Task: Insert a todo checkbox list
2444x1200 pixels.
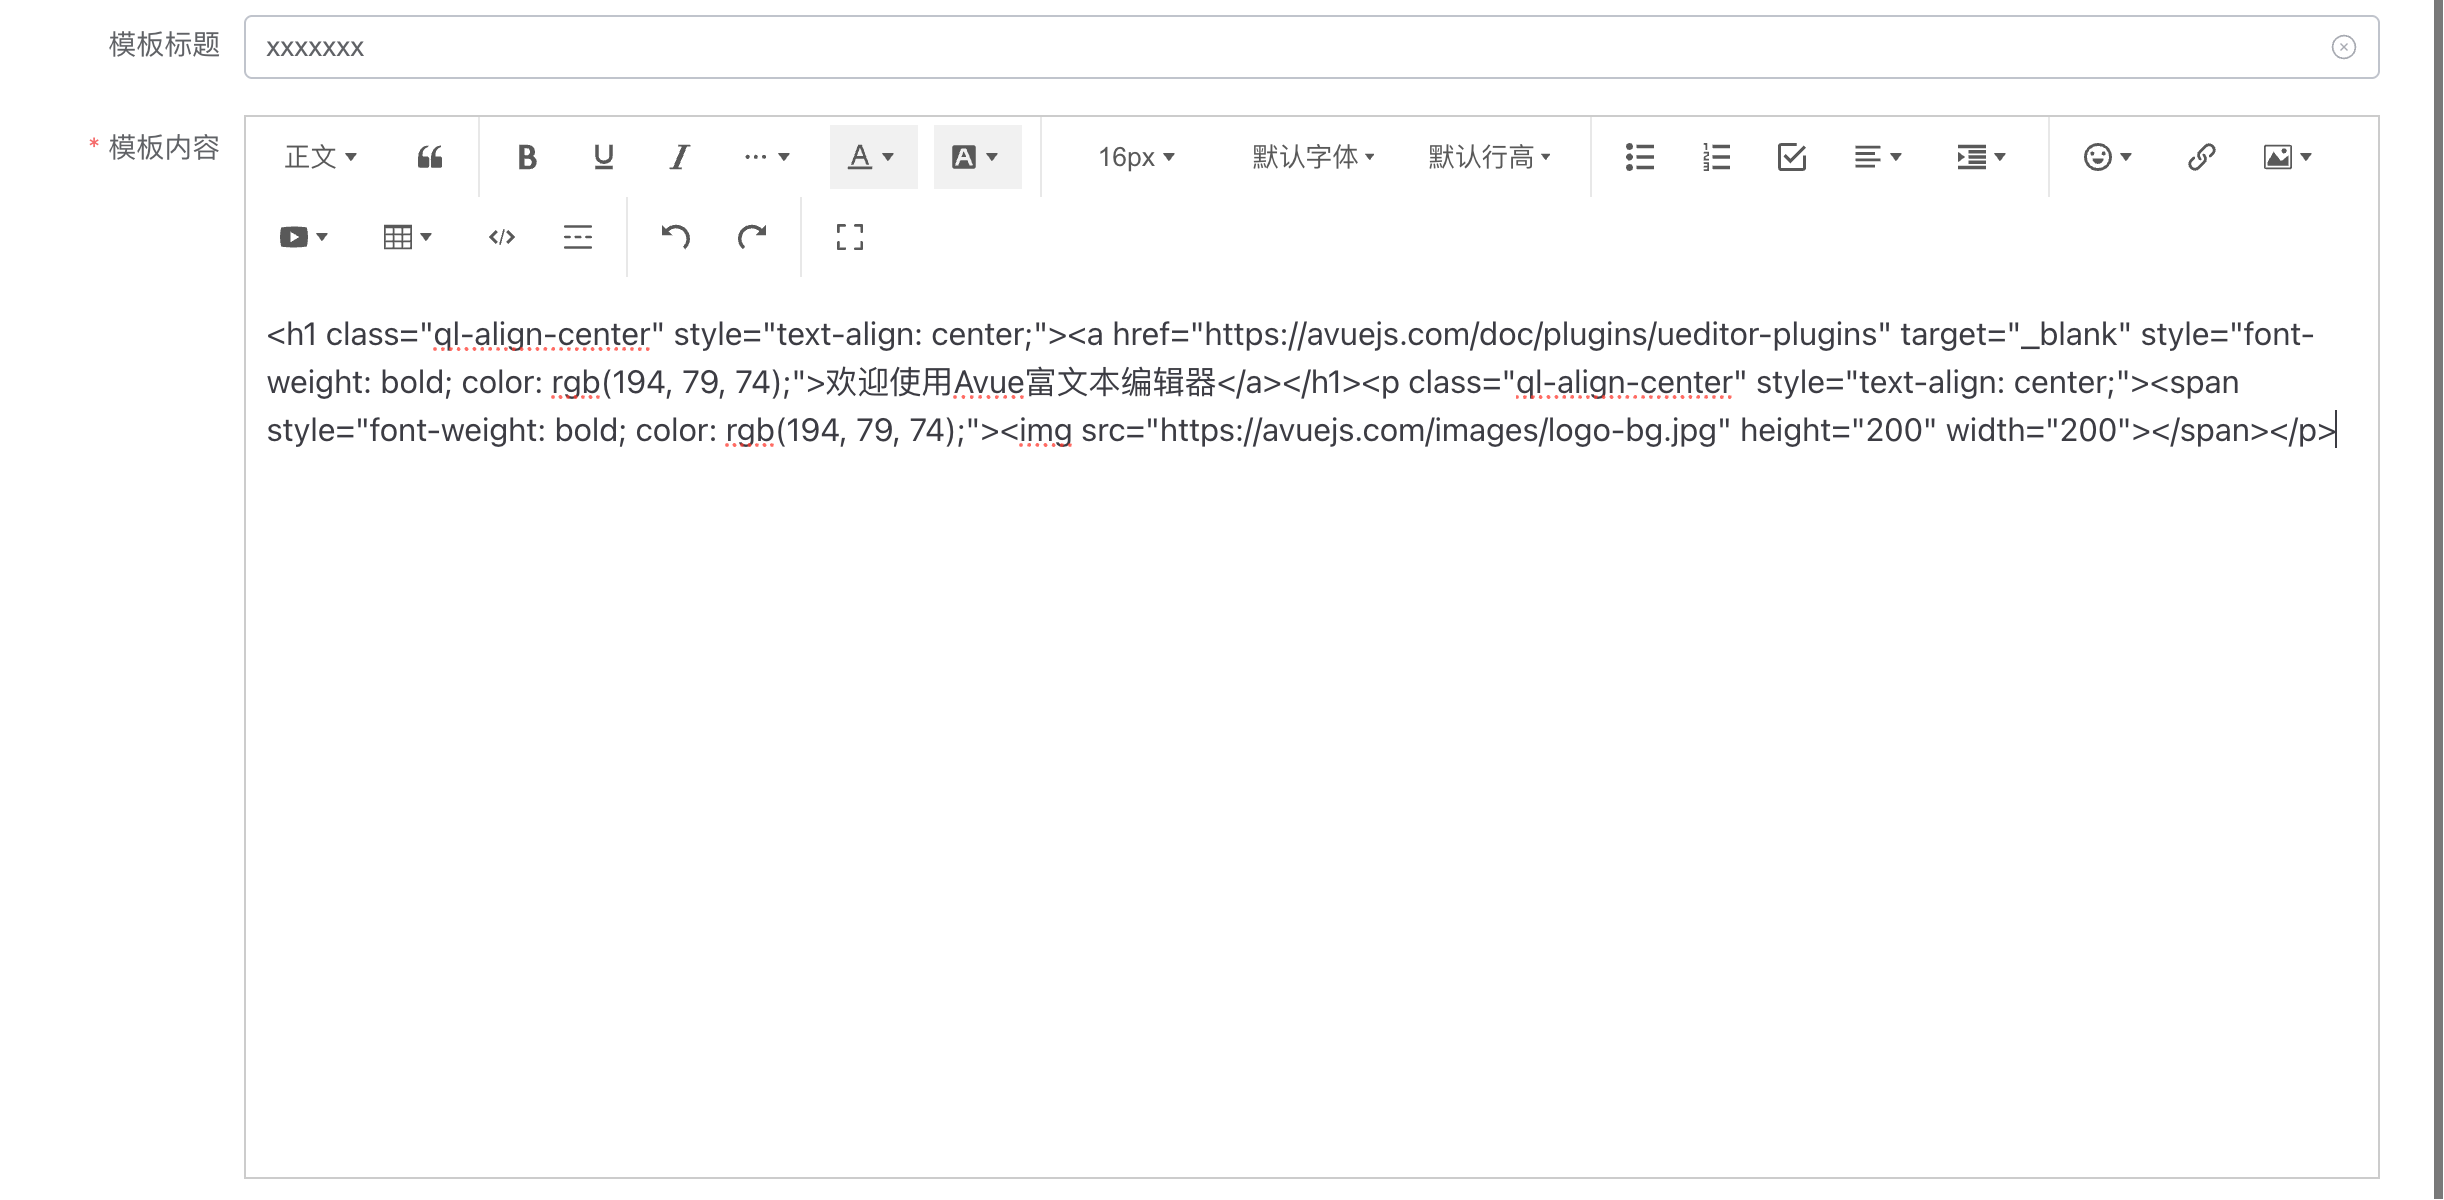Action: [1791, 157]
